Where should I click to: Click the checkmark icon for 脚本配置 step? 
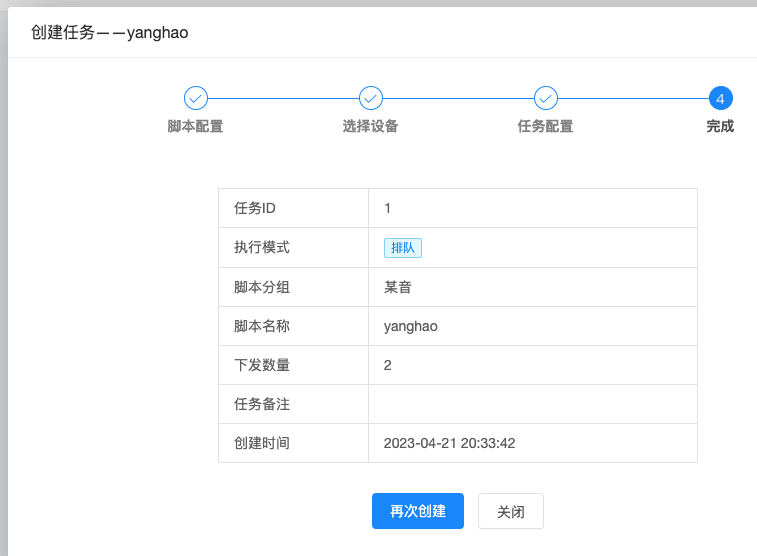[x=196, y=98]
